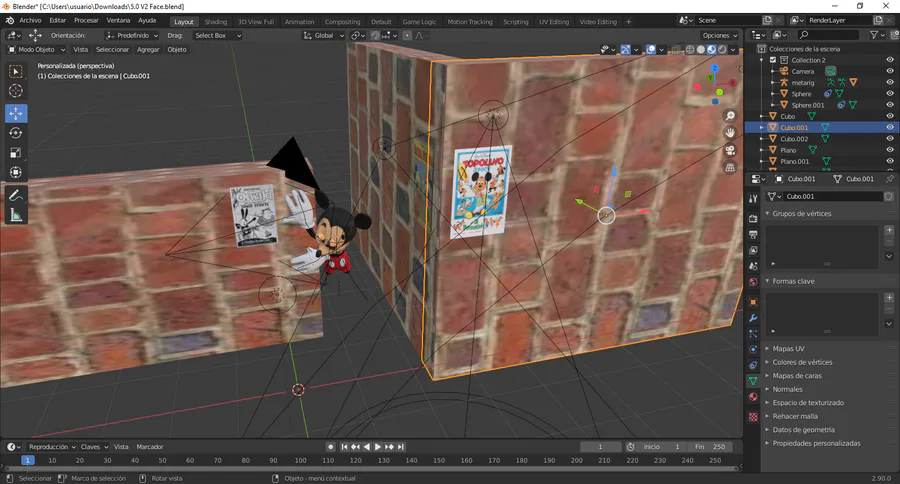Screen dimensions: 900x484
Task: Click the Fin 250 end frame field
Action: click(x=710, y=447)
